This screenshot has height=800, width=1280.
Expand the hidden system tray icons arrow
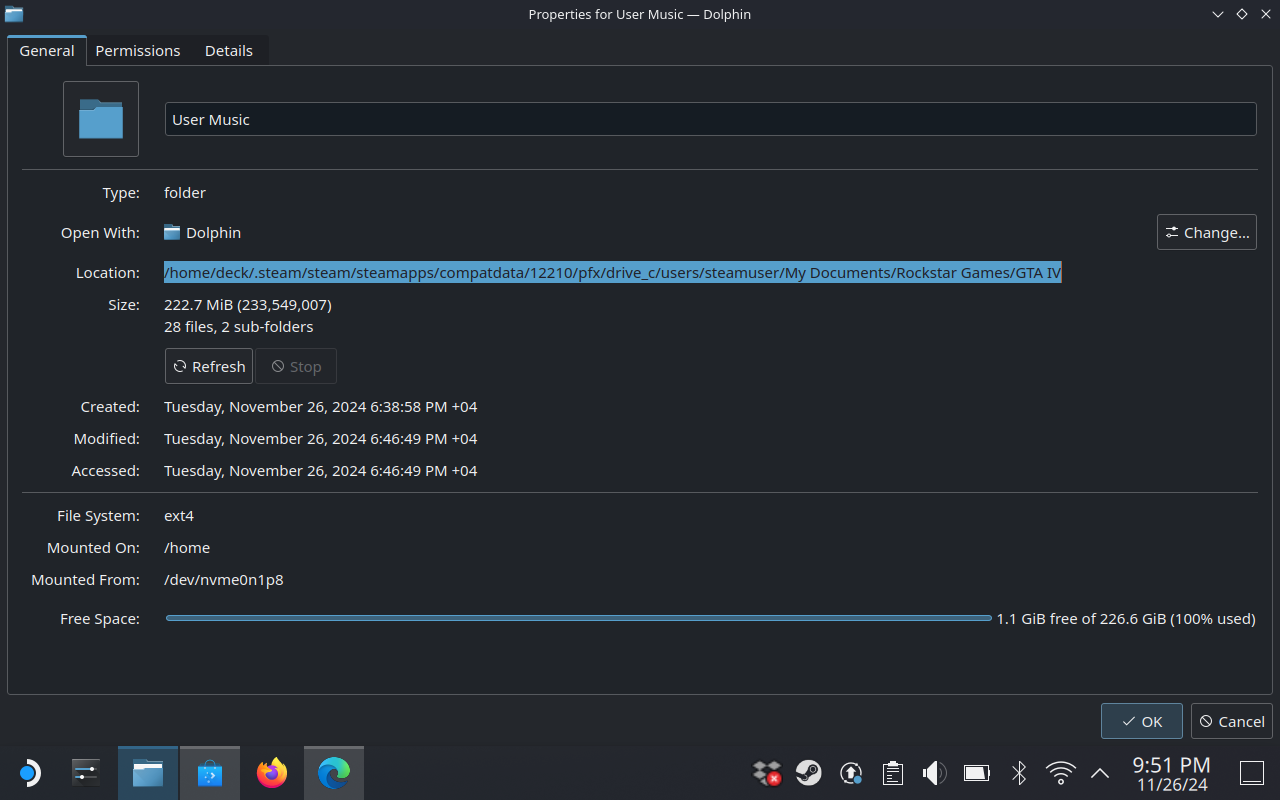[x=1100, y=773]
